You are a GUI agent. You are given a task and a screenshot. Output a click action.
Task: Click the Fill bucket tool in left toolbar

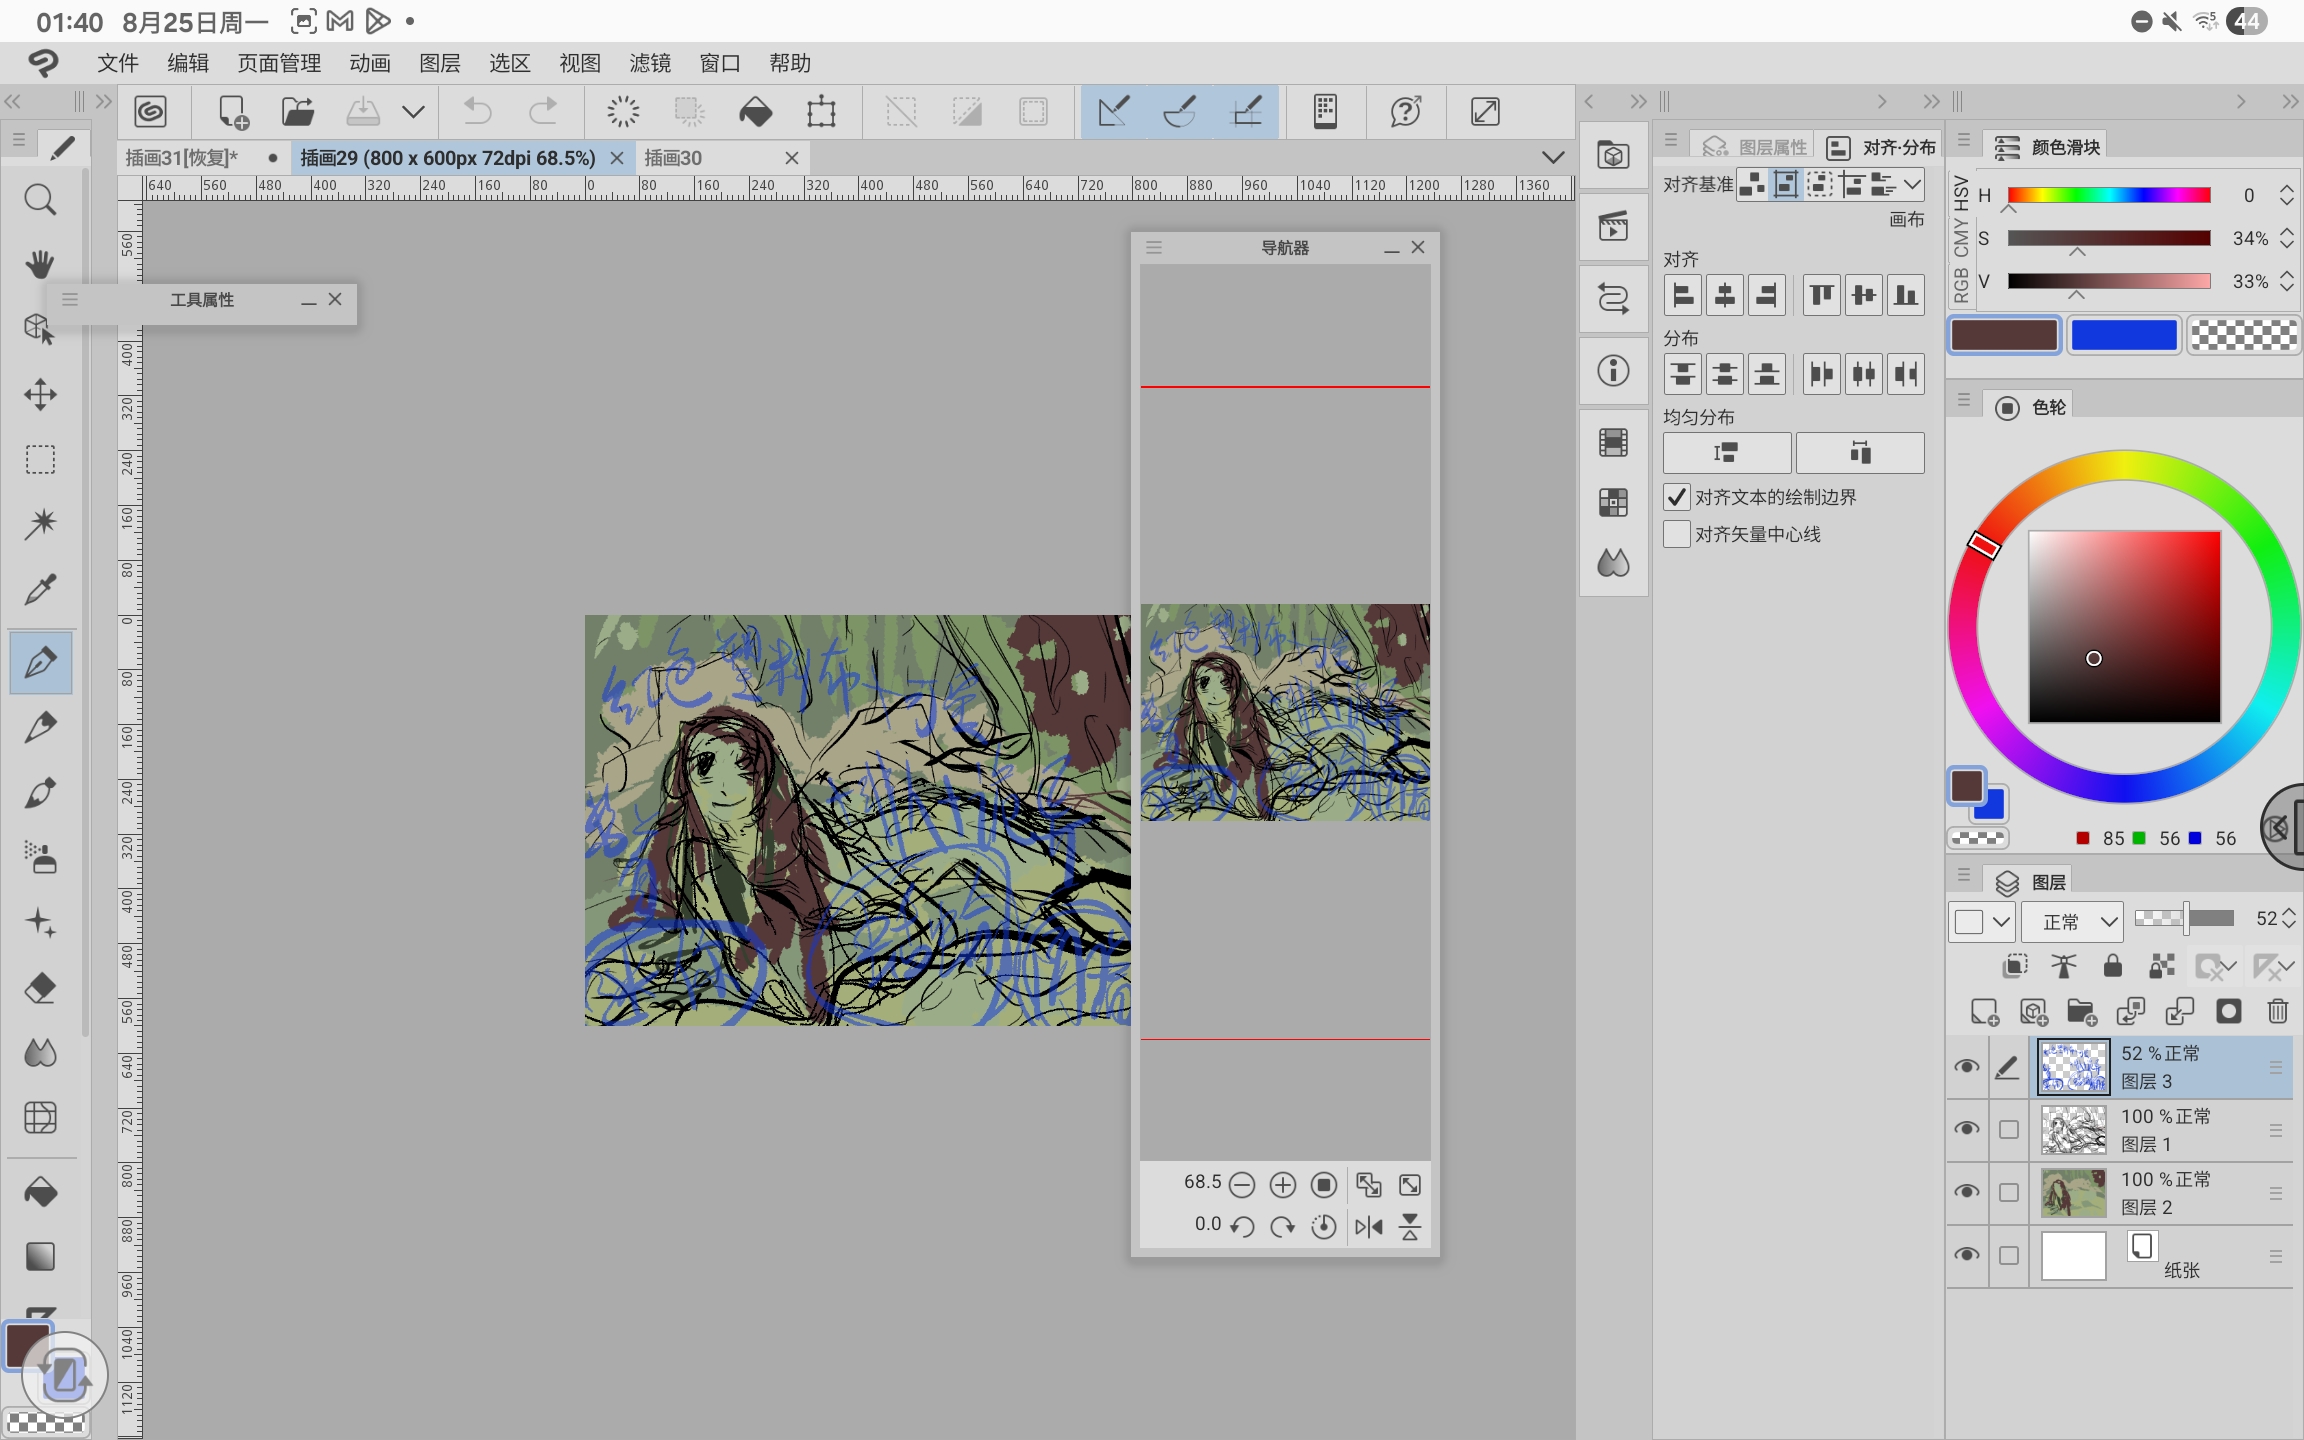40,1192
